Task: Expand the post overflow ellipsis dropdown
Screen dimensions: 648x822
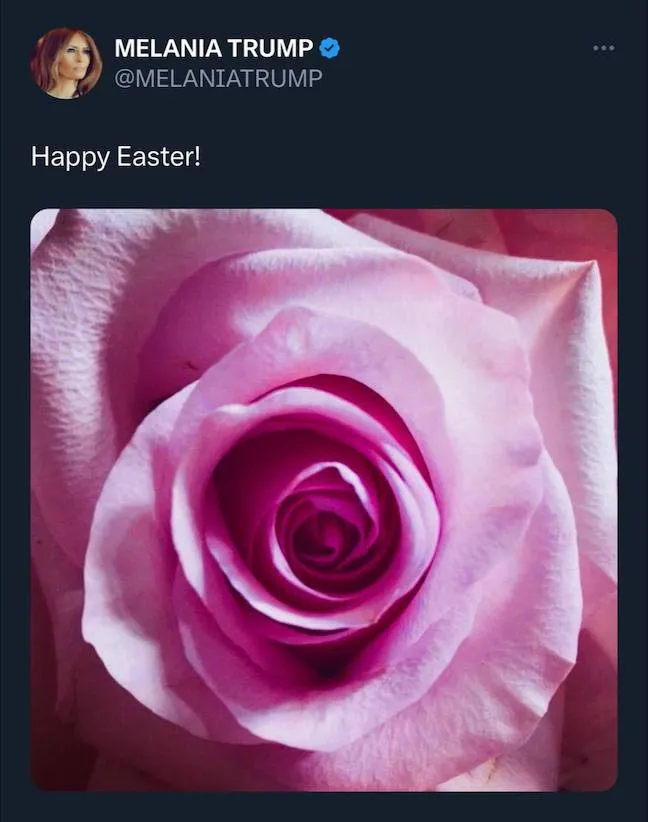Action: tap(603, 47)
